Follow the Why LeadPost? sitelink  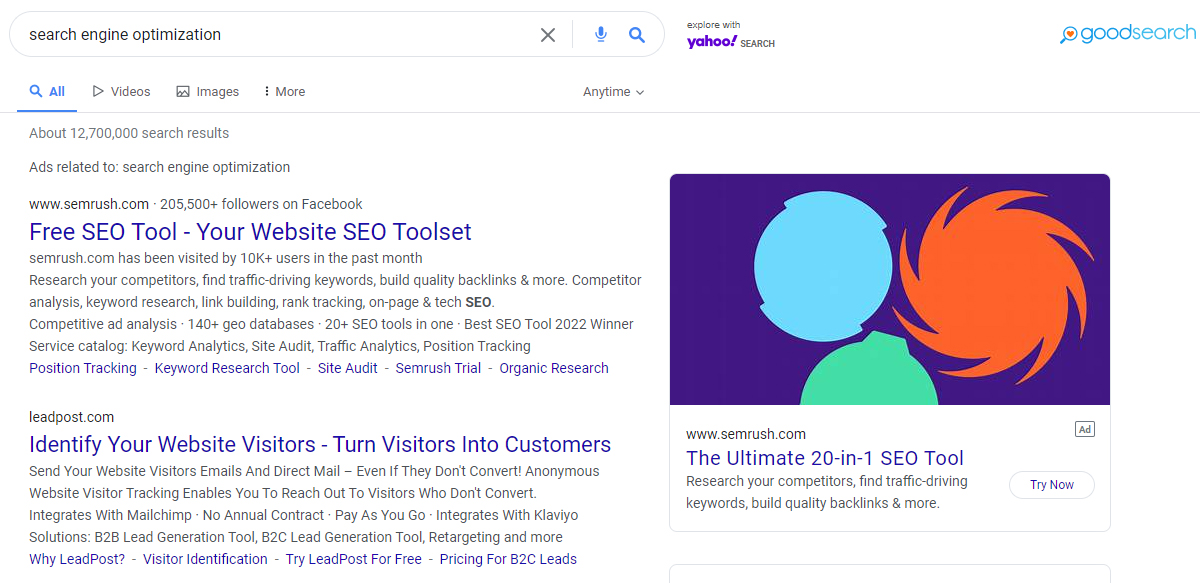point(77,559)
